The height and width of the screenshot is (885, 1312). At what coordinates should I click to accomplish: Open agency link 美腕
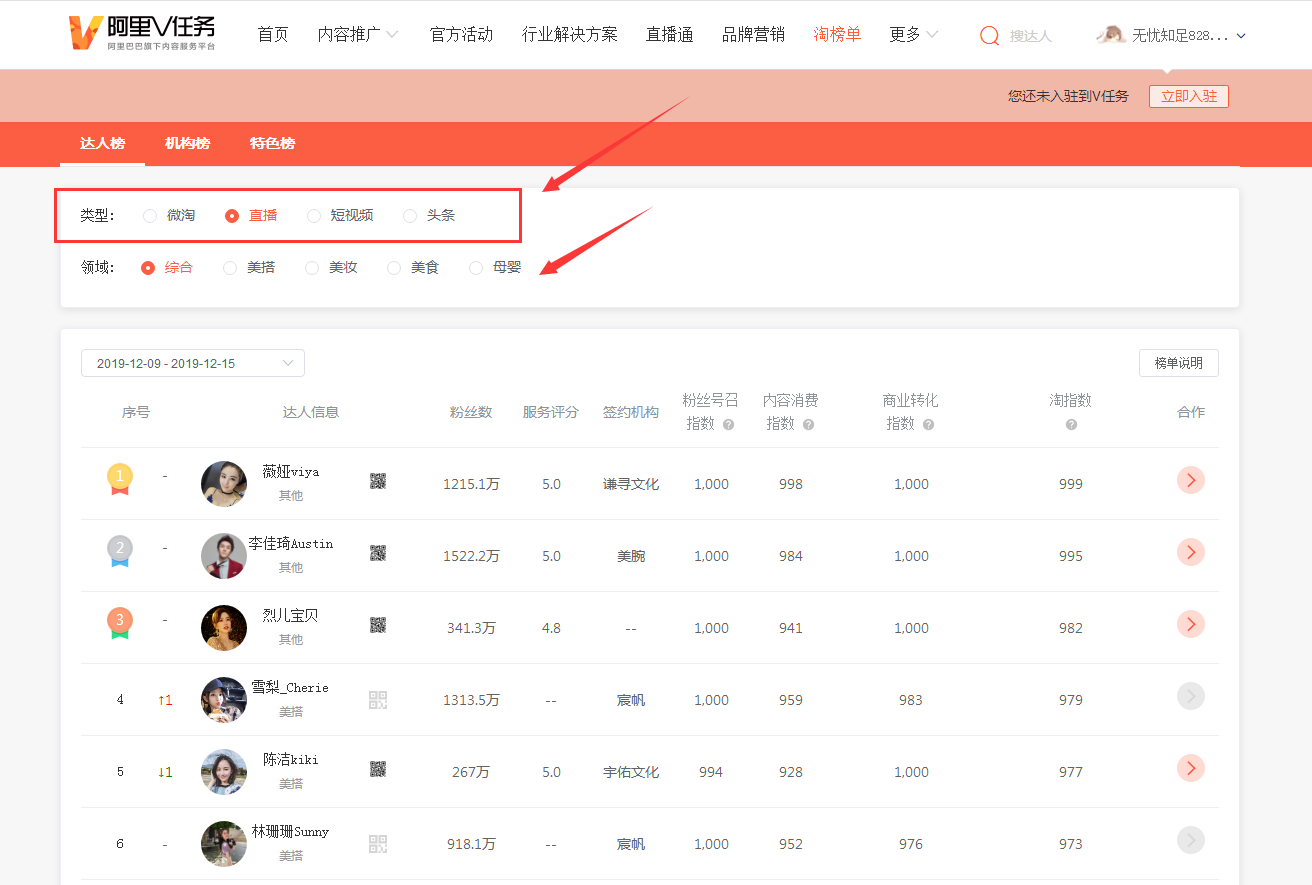tap(631, 556)
